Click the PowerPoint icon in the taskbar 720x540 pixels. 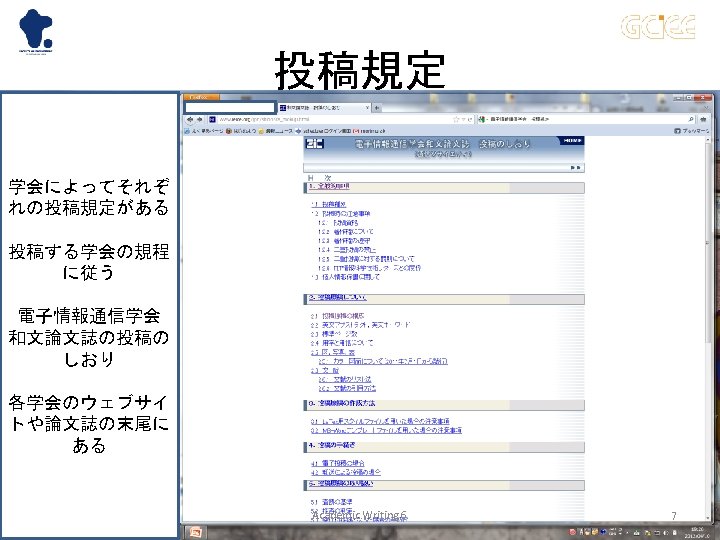point(195,532)
